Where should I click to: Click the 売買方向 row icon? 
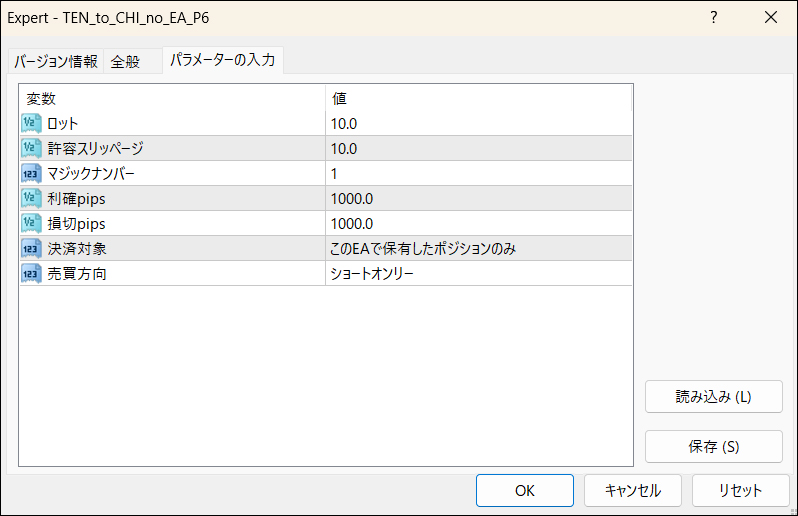pos(30,274)
